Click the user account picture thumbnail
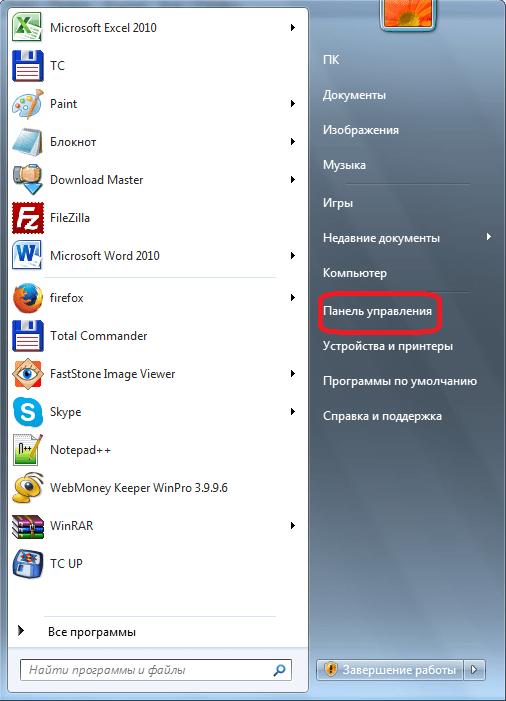 408,13
